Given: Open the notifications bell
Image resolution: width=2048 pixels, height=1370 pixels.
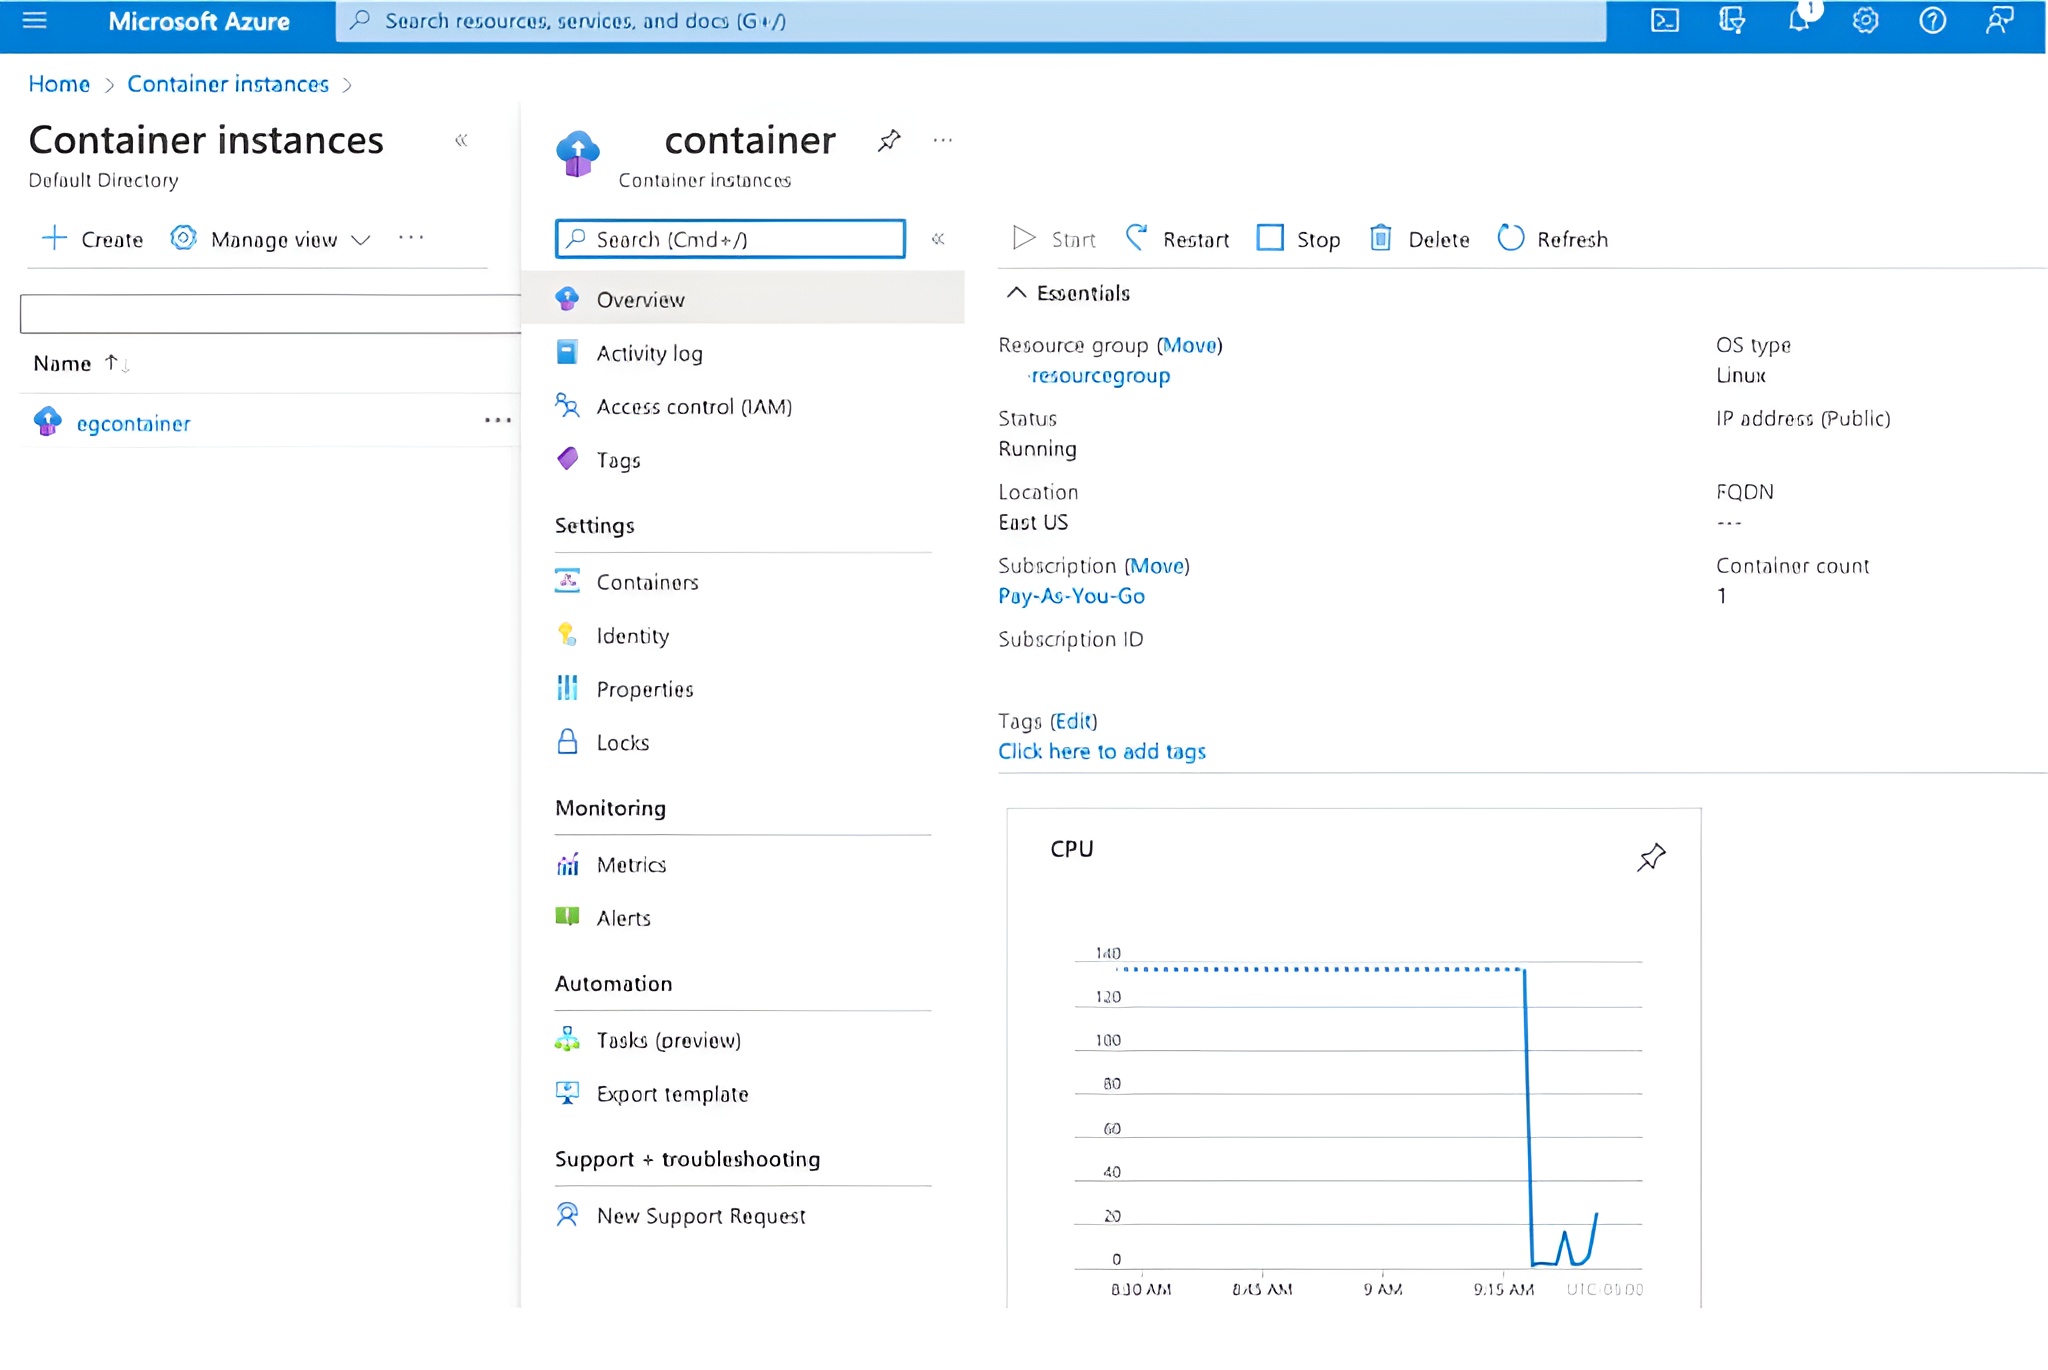Looking at the screenshot, I should pyautogui.click(x=1798, y=21).
